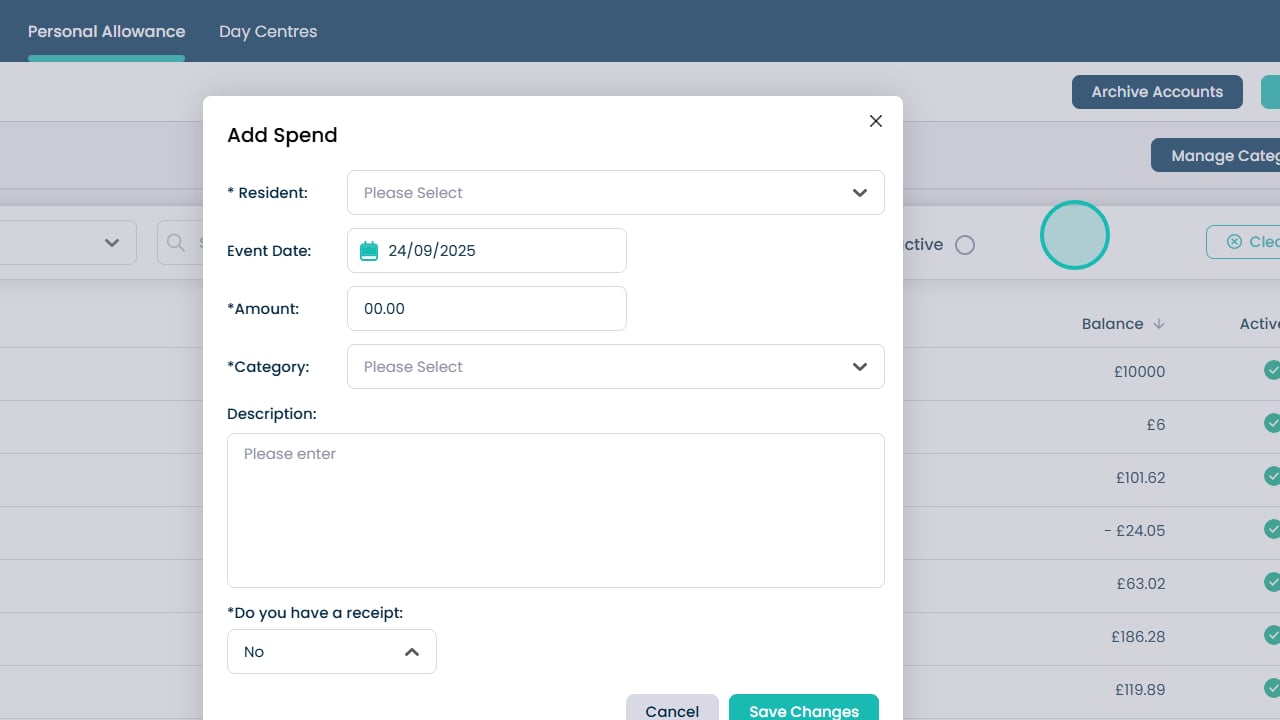
Task: Open the Resident dropdown
Action: 615,193
